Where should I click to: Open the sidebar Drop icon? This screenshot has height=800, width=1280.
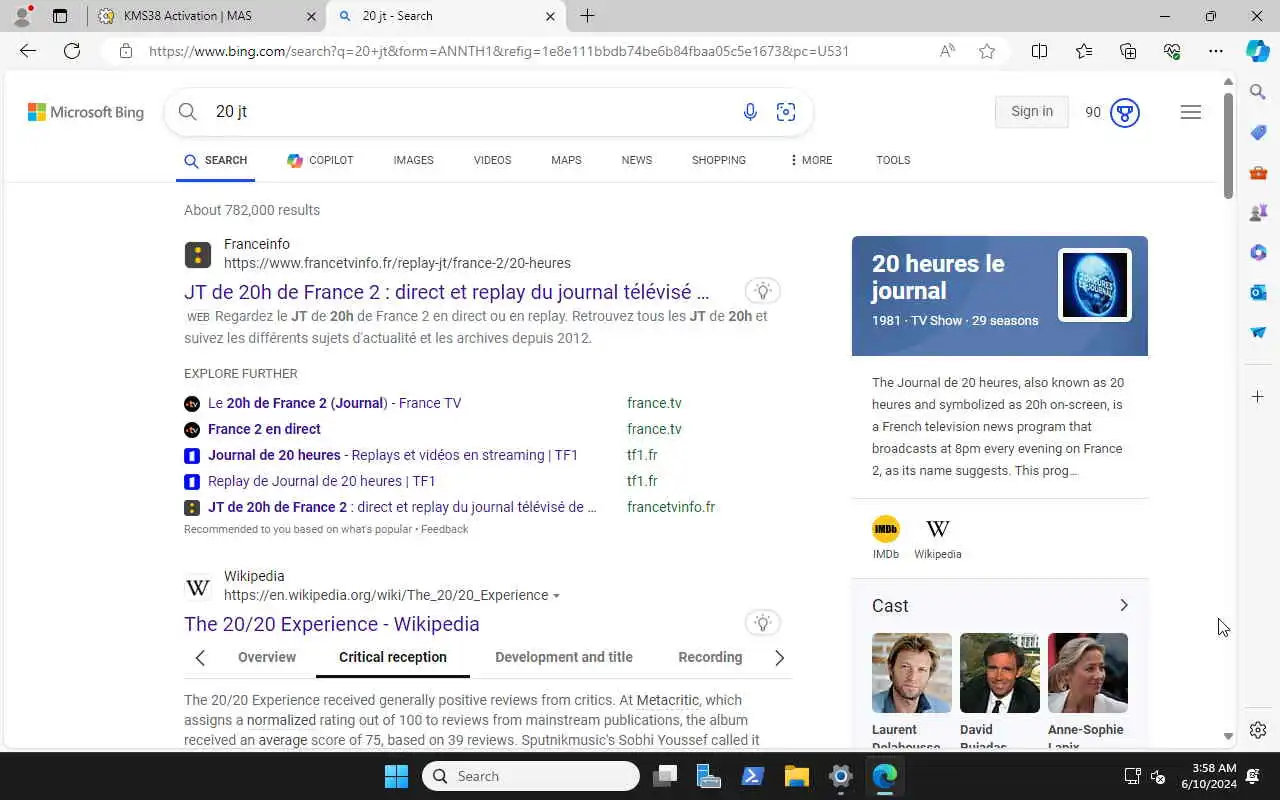(x=1258, y=332)
